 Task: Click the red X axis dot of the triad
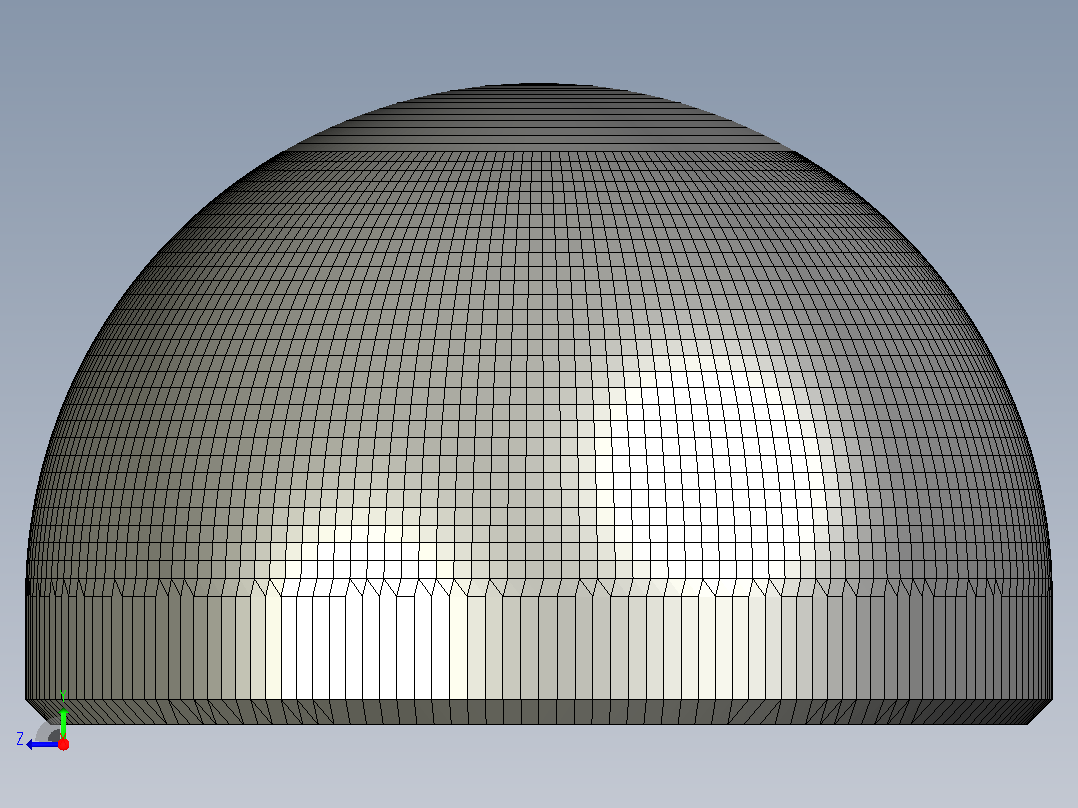(63, 744)
